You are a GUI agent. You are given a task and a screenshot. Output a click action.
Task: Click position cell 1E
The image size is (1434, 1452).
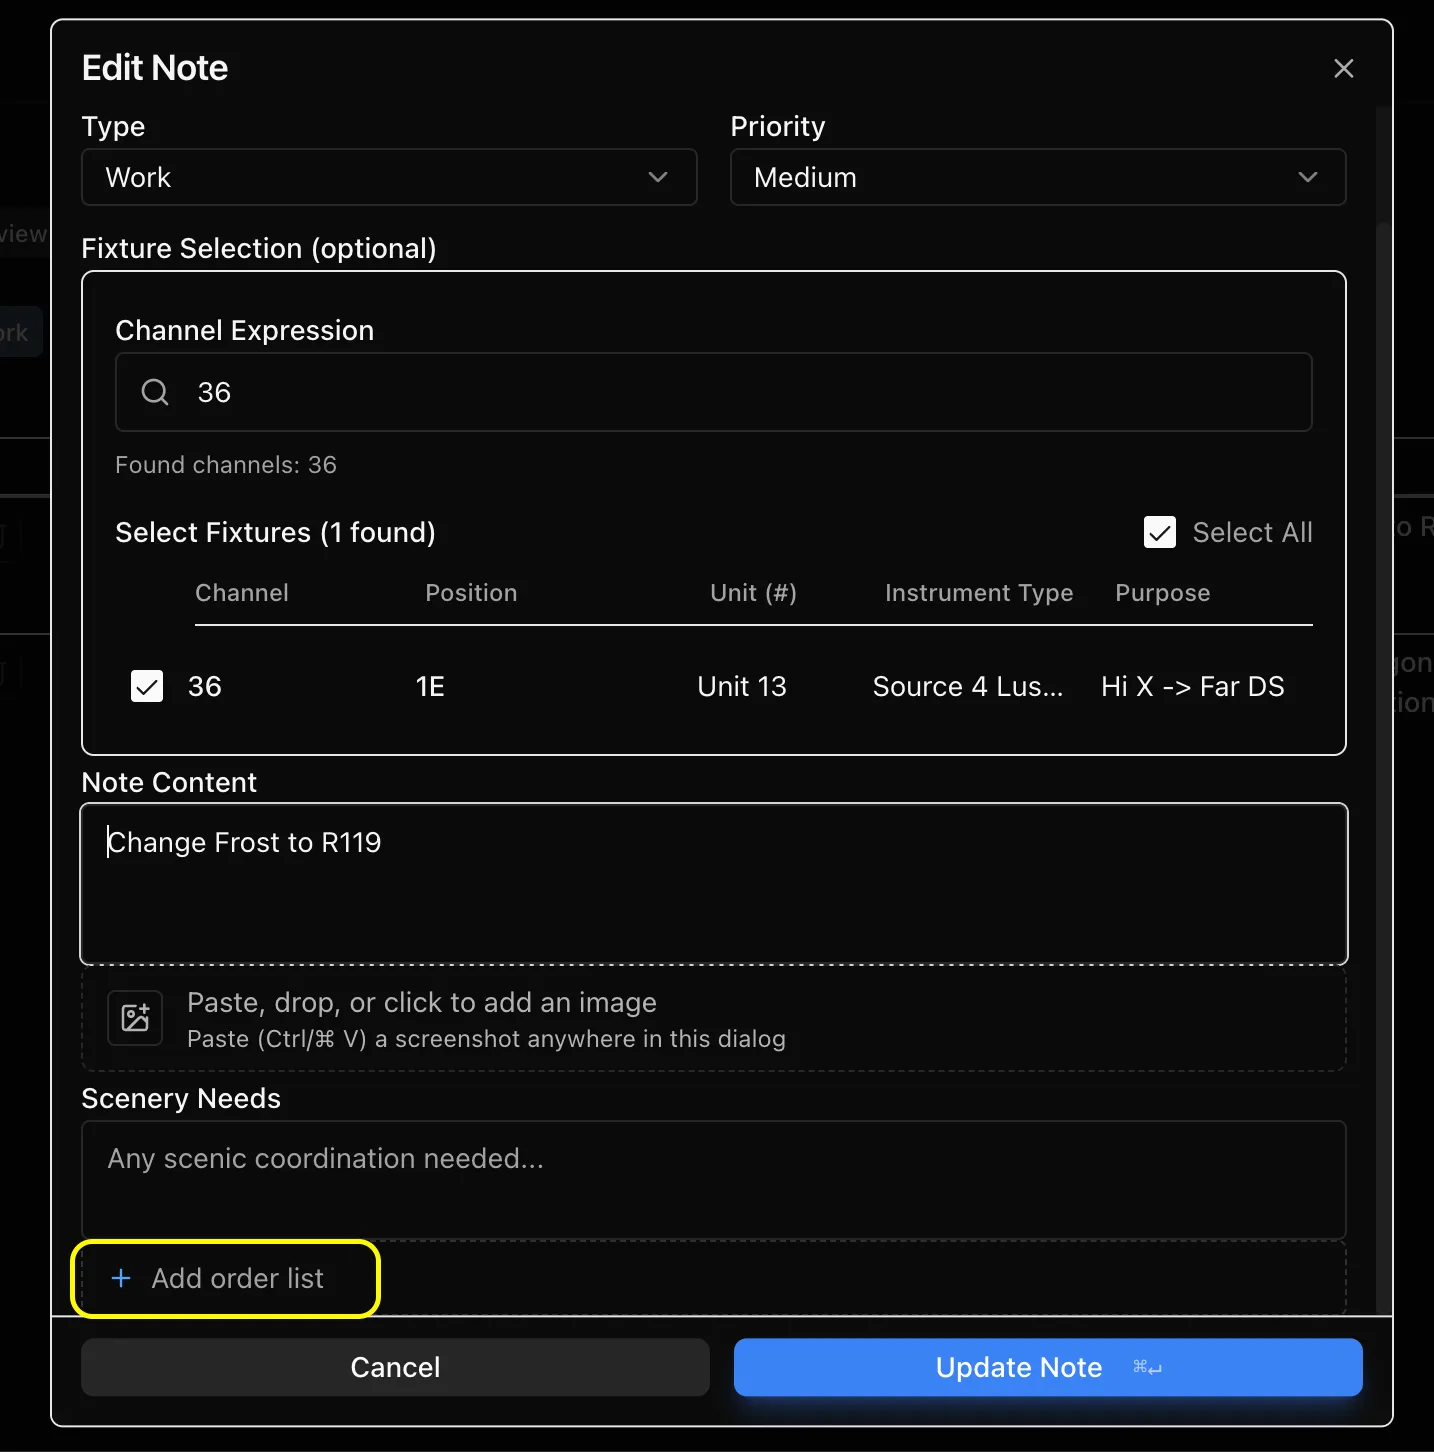point(430,686)
